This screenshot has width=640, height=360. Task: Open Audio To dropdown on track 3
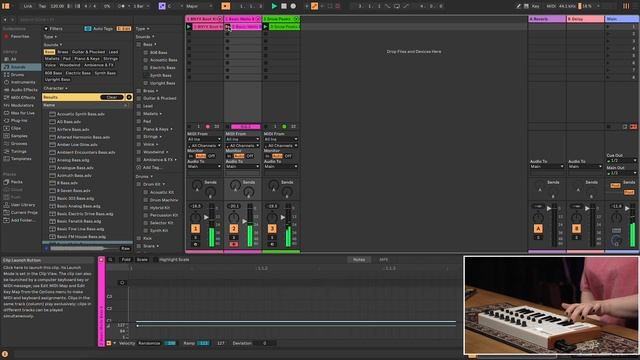pos(280,167)
